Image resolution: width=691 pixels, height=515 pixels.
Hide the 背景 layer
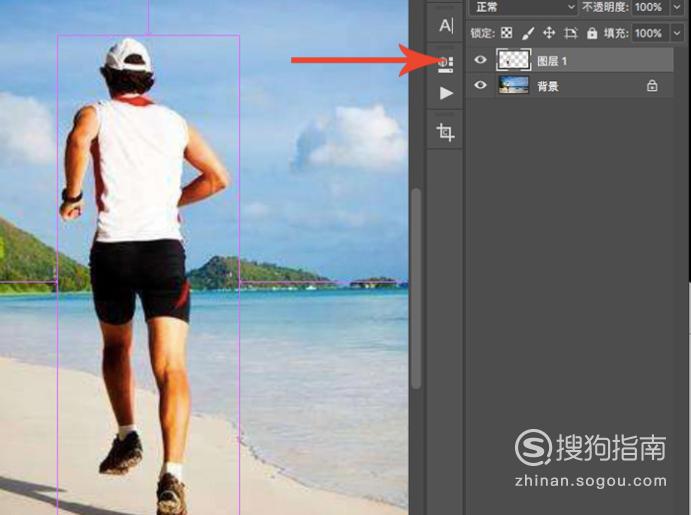point(480,85)
